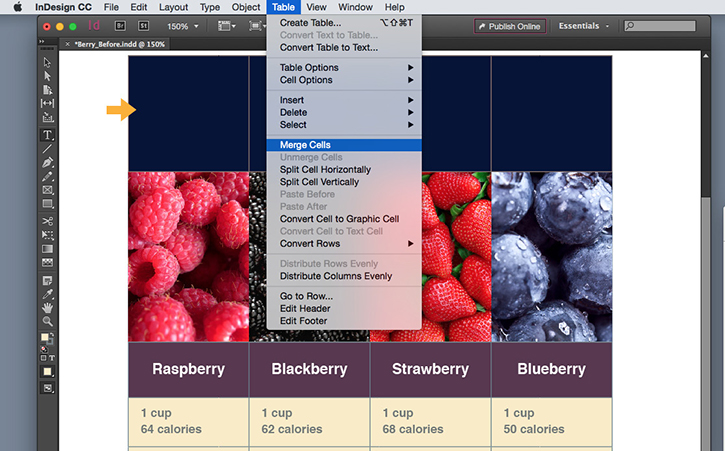Viewport: 725px width, 451px height.
Task: Expand the Cell Options submenu
Action: point(344,80)
